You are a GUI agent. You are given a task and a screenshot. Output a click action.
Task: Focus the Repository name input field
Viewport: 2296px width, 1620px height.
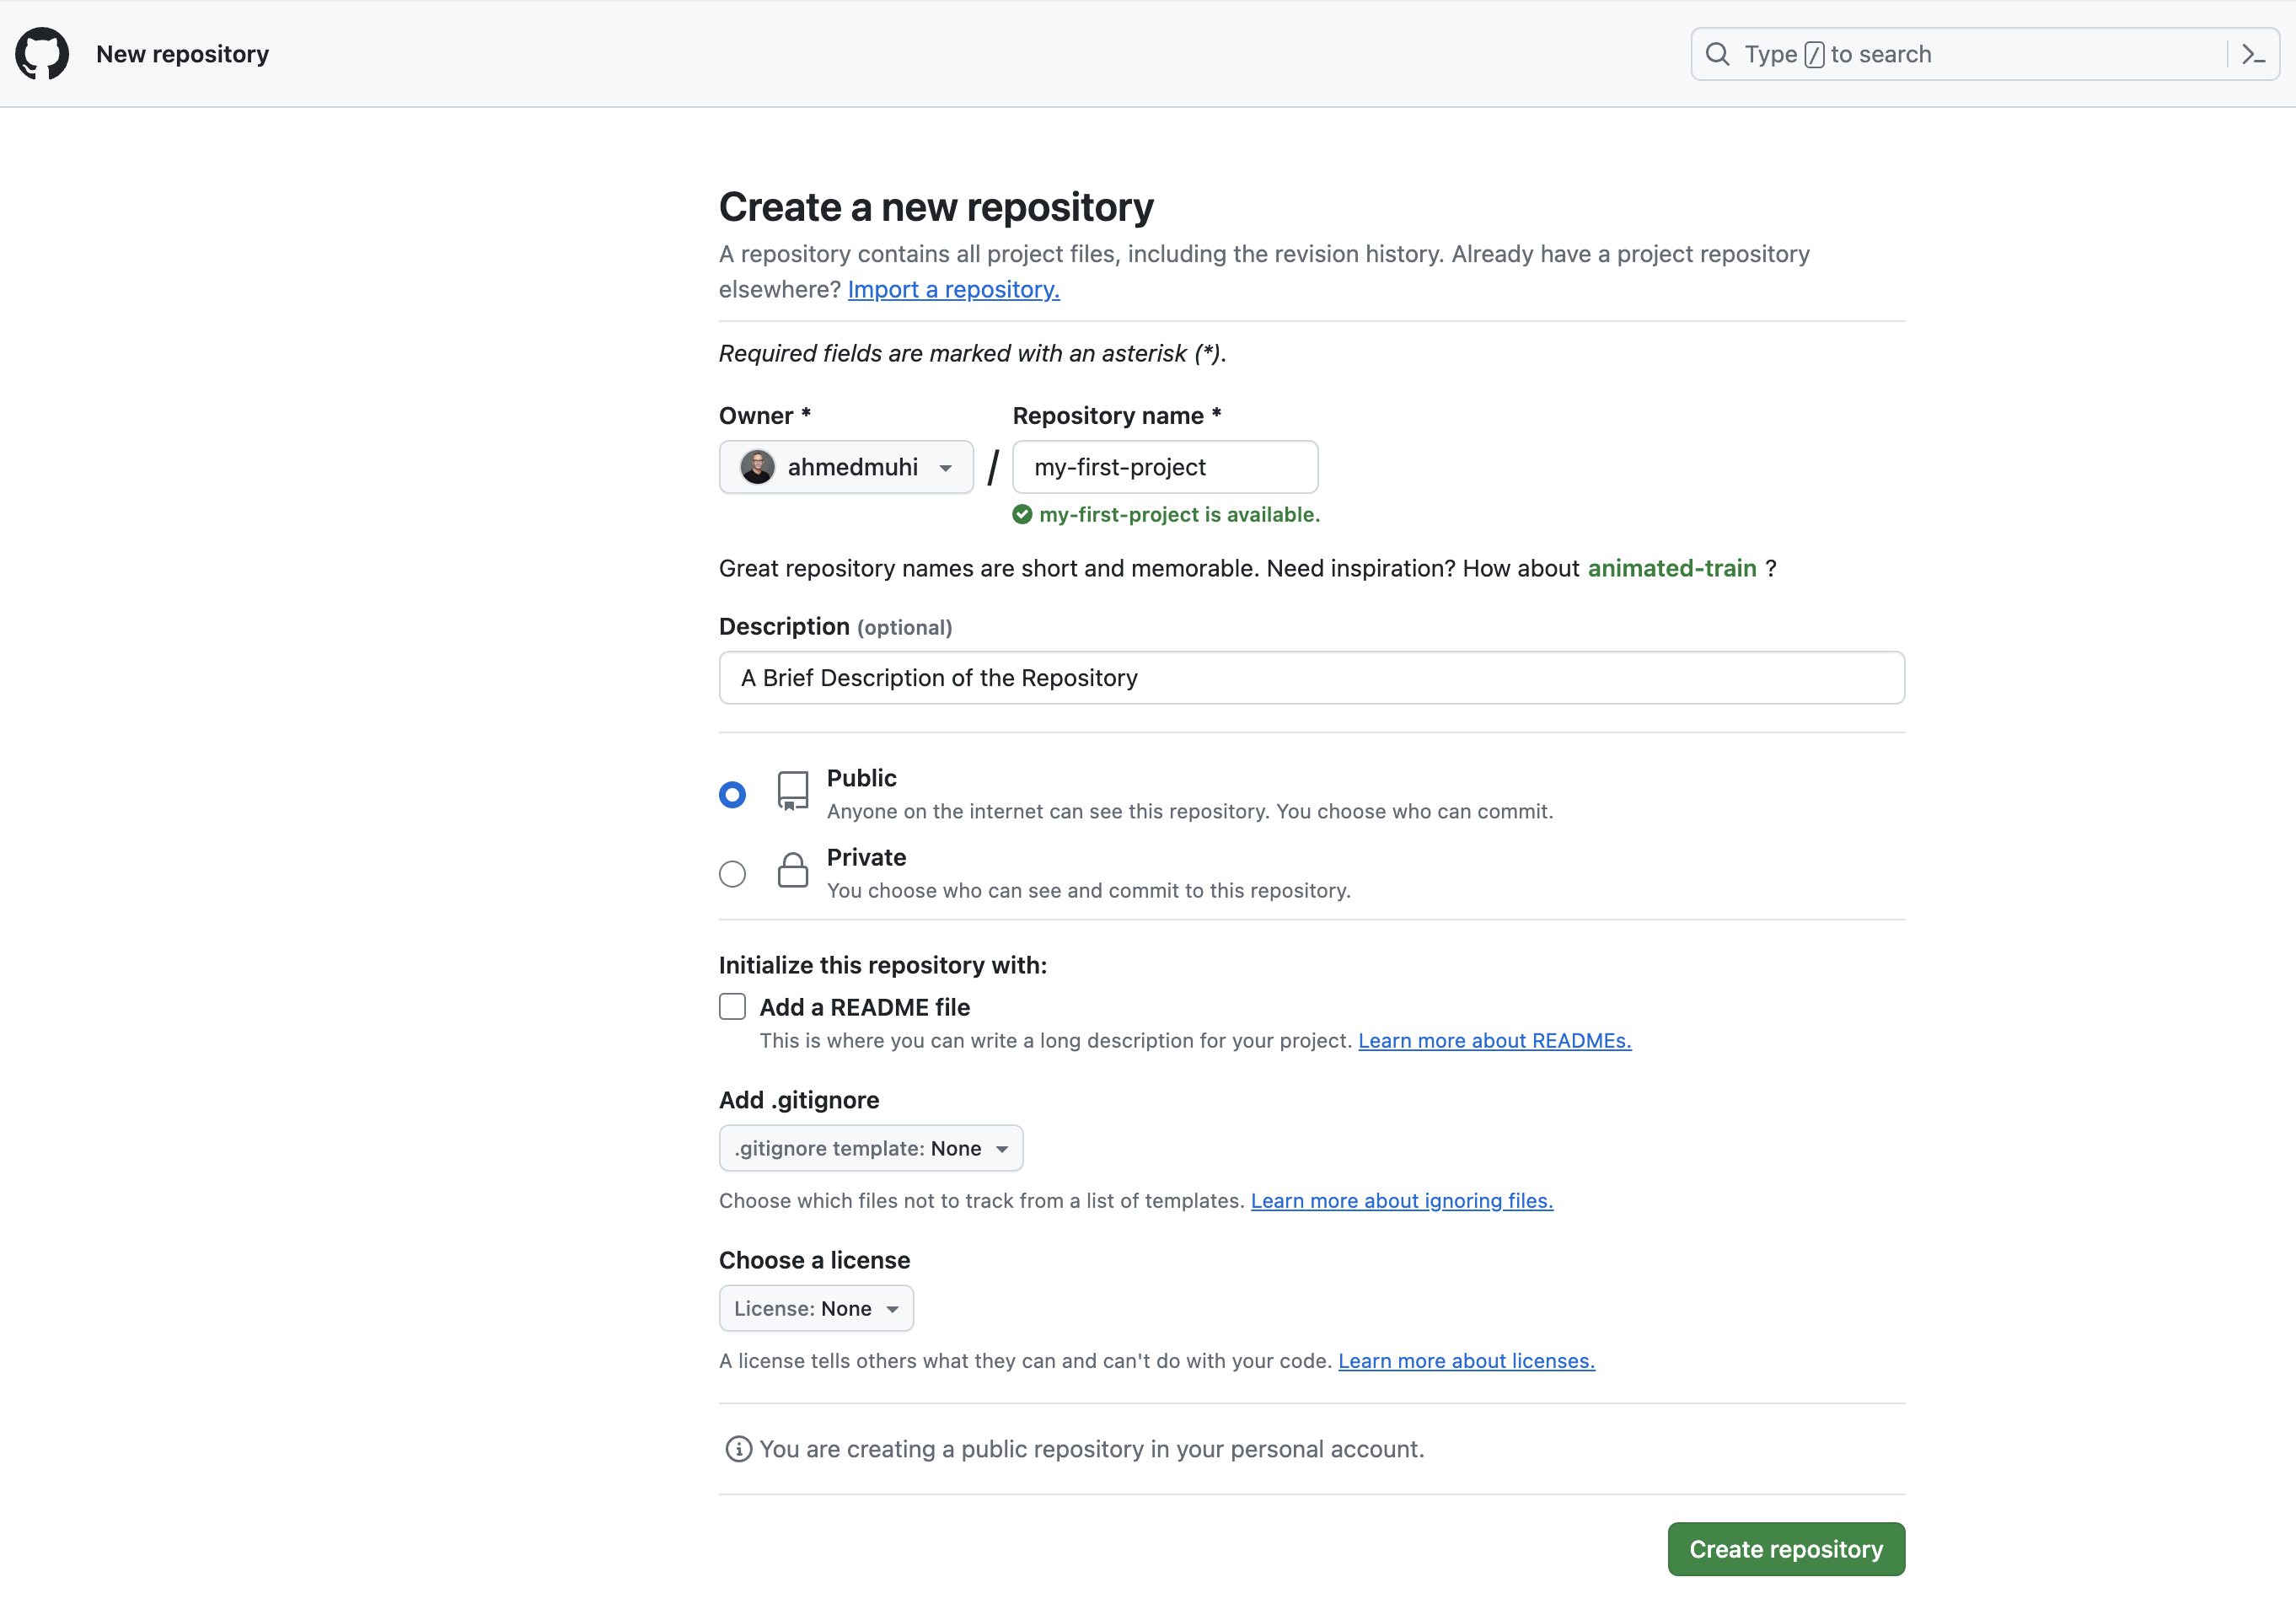coord(1165,467)
